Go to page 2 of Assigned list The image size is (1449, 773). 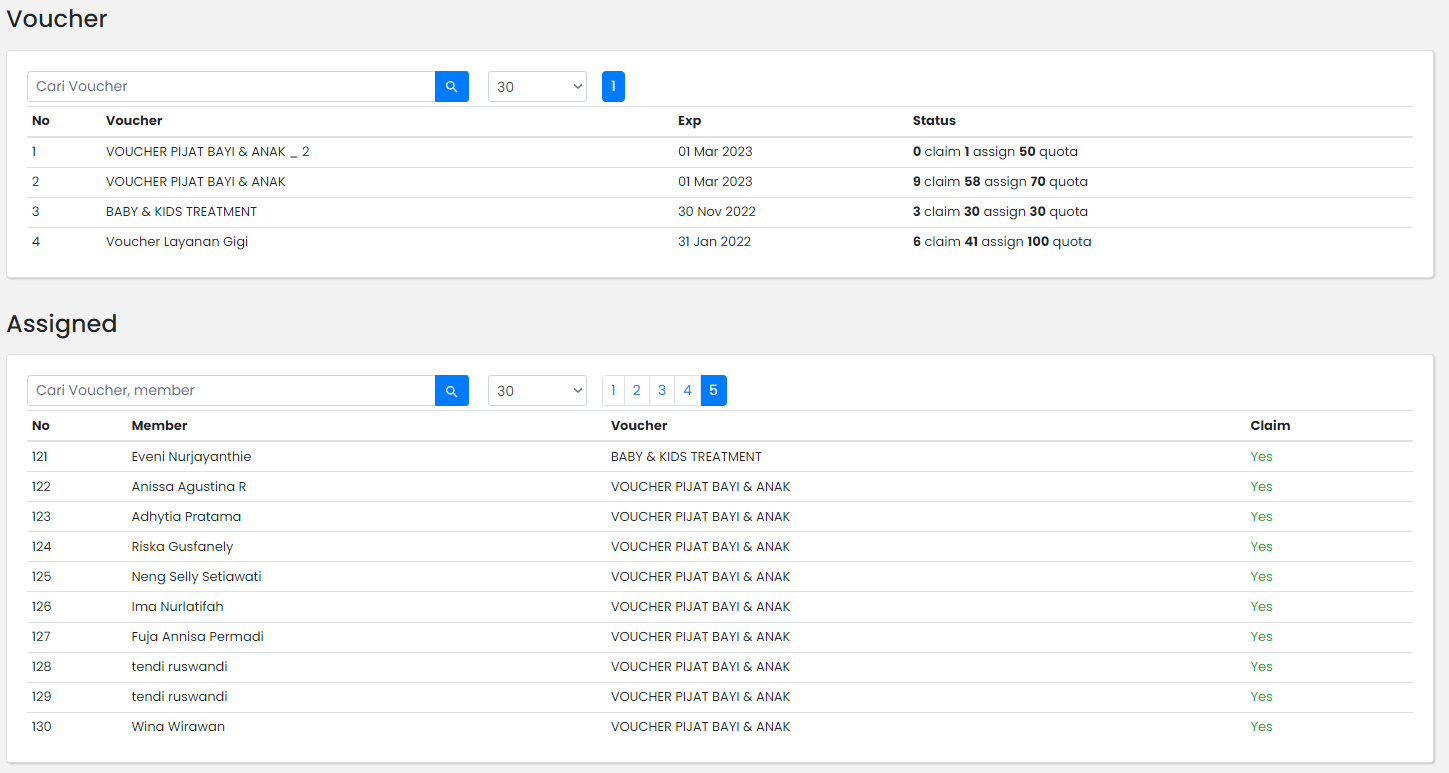click(637, 391)
